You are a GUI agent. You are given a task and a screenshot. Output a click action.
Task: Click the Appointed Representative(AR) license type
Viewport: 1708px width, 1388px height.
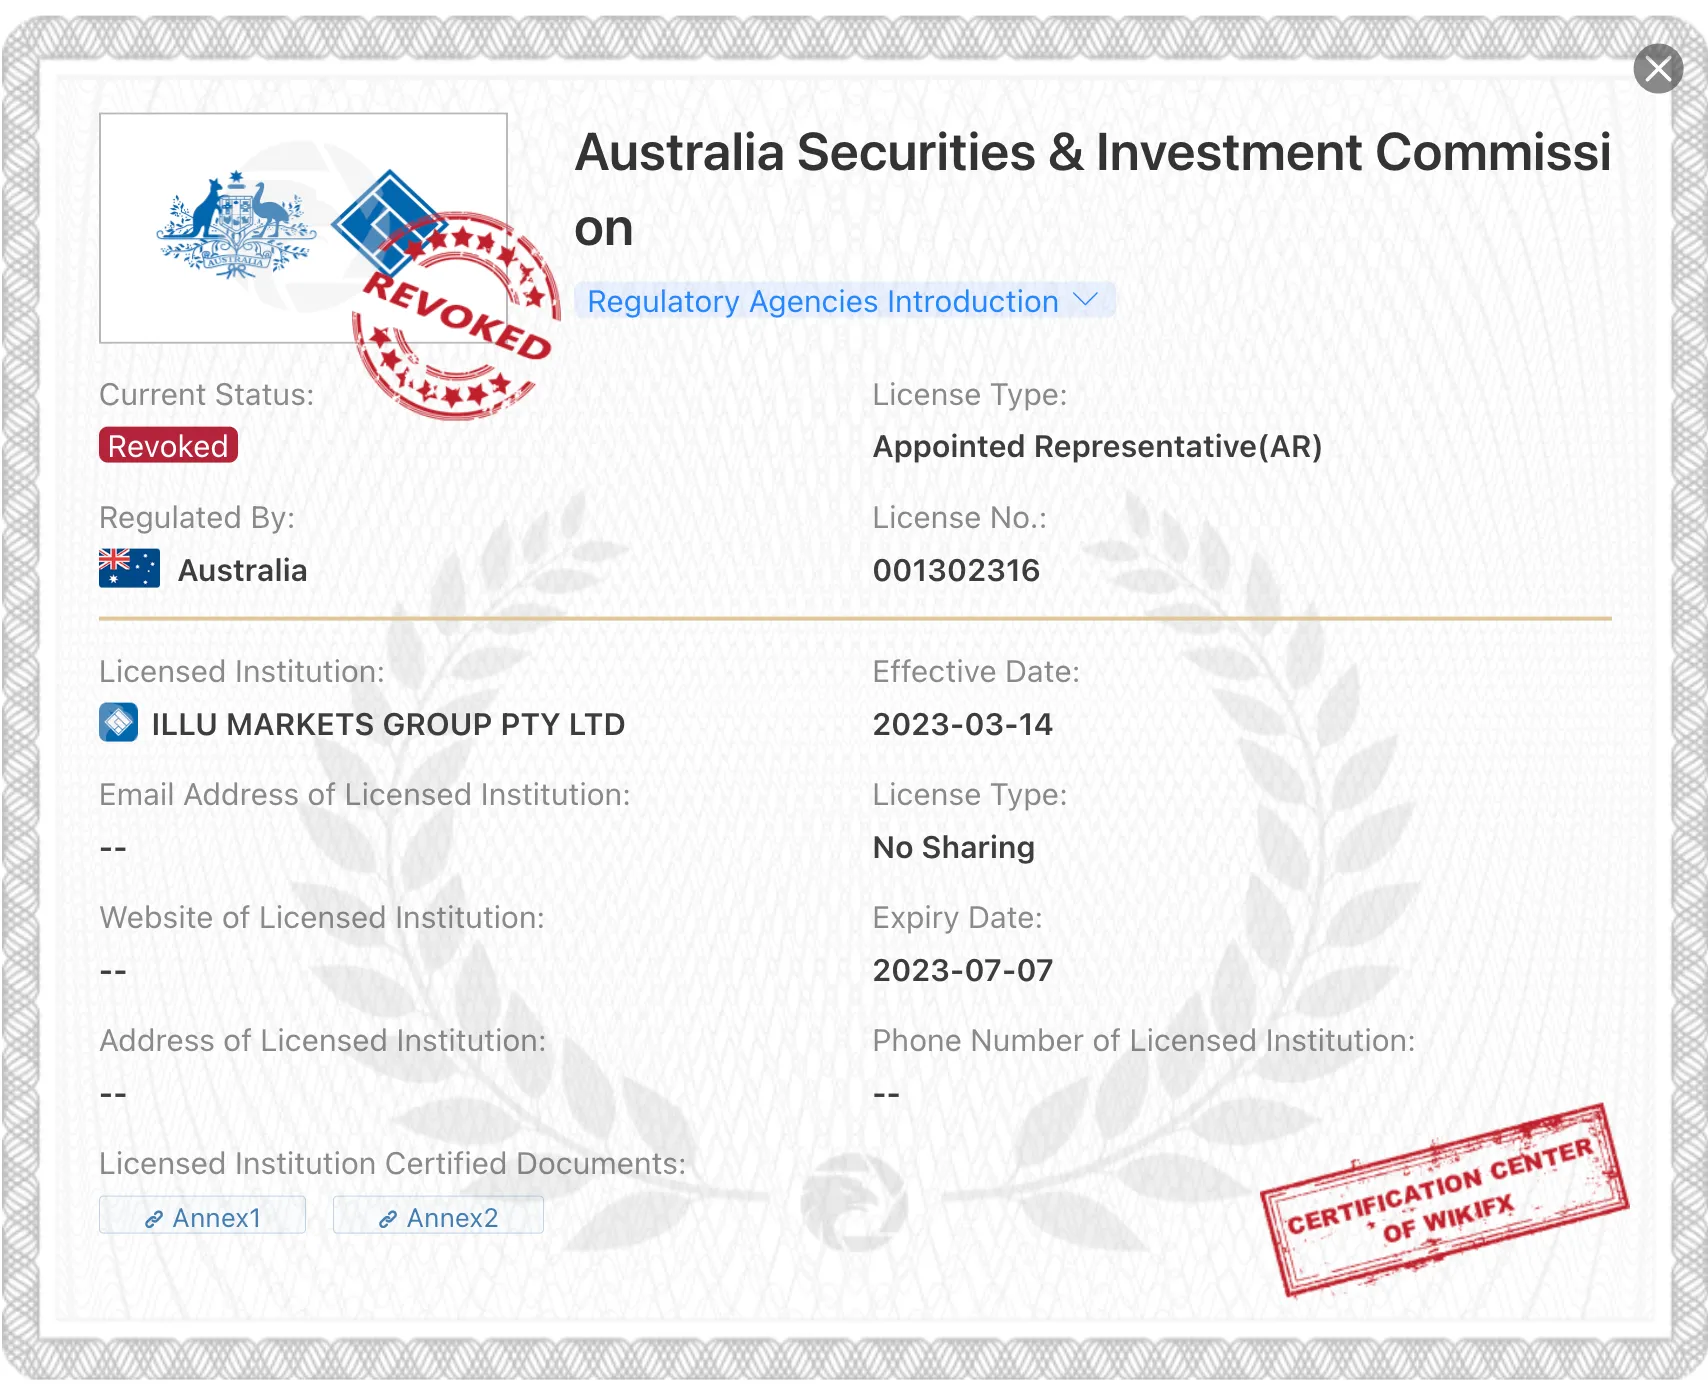click(1097, 446)
